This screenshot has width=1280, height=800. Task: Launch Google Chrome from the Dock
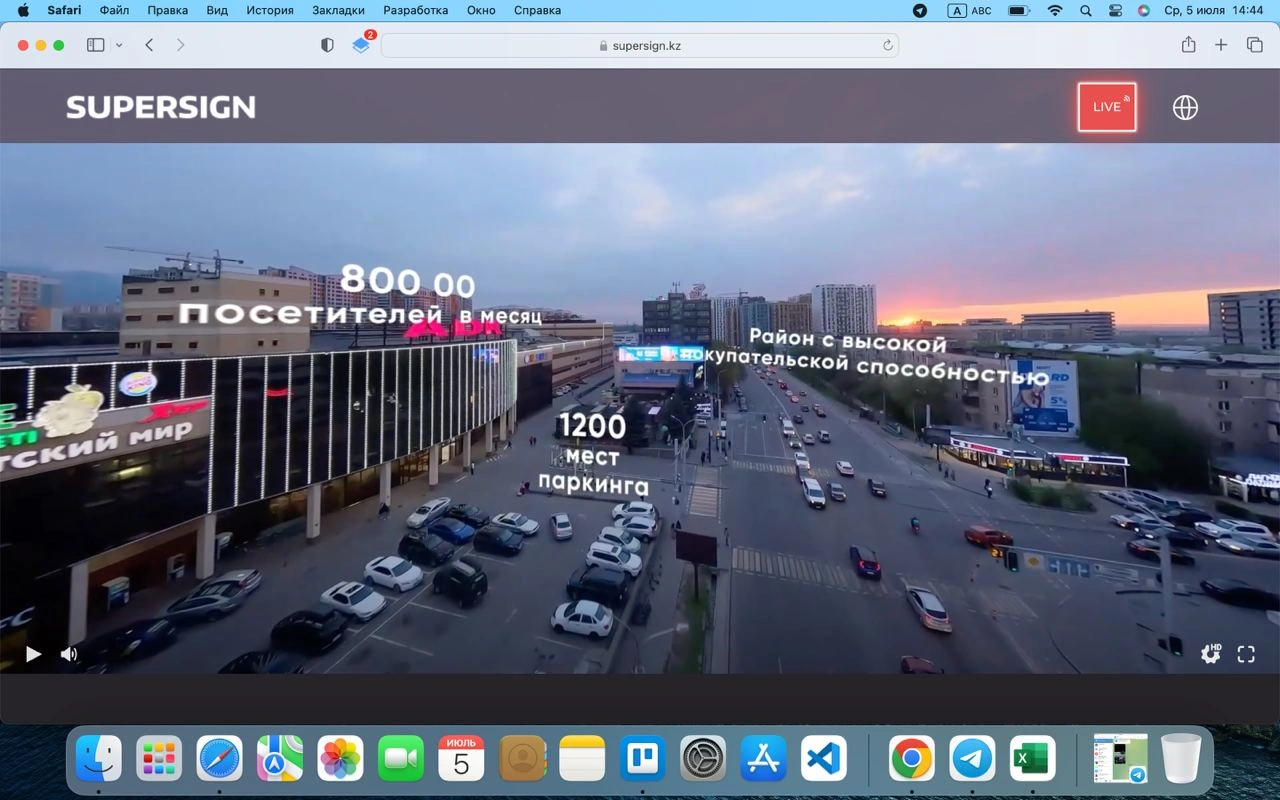coord(912,759)
